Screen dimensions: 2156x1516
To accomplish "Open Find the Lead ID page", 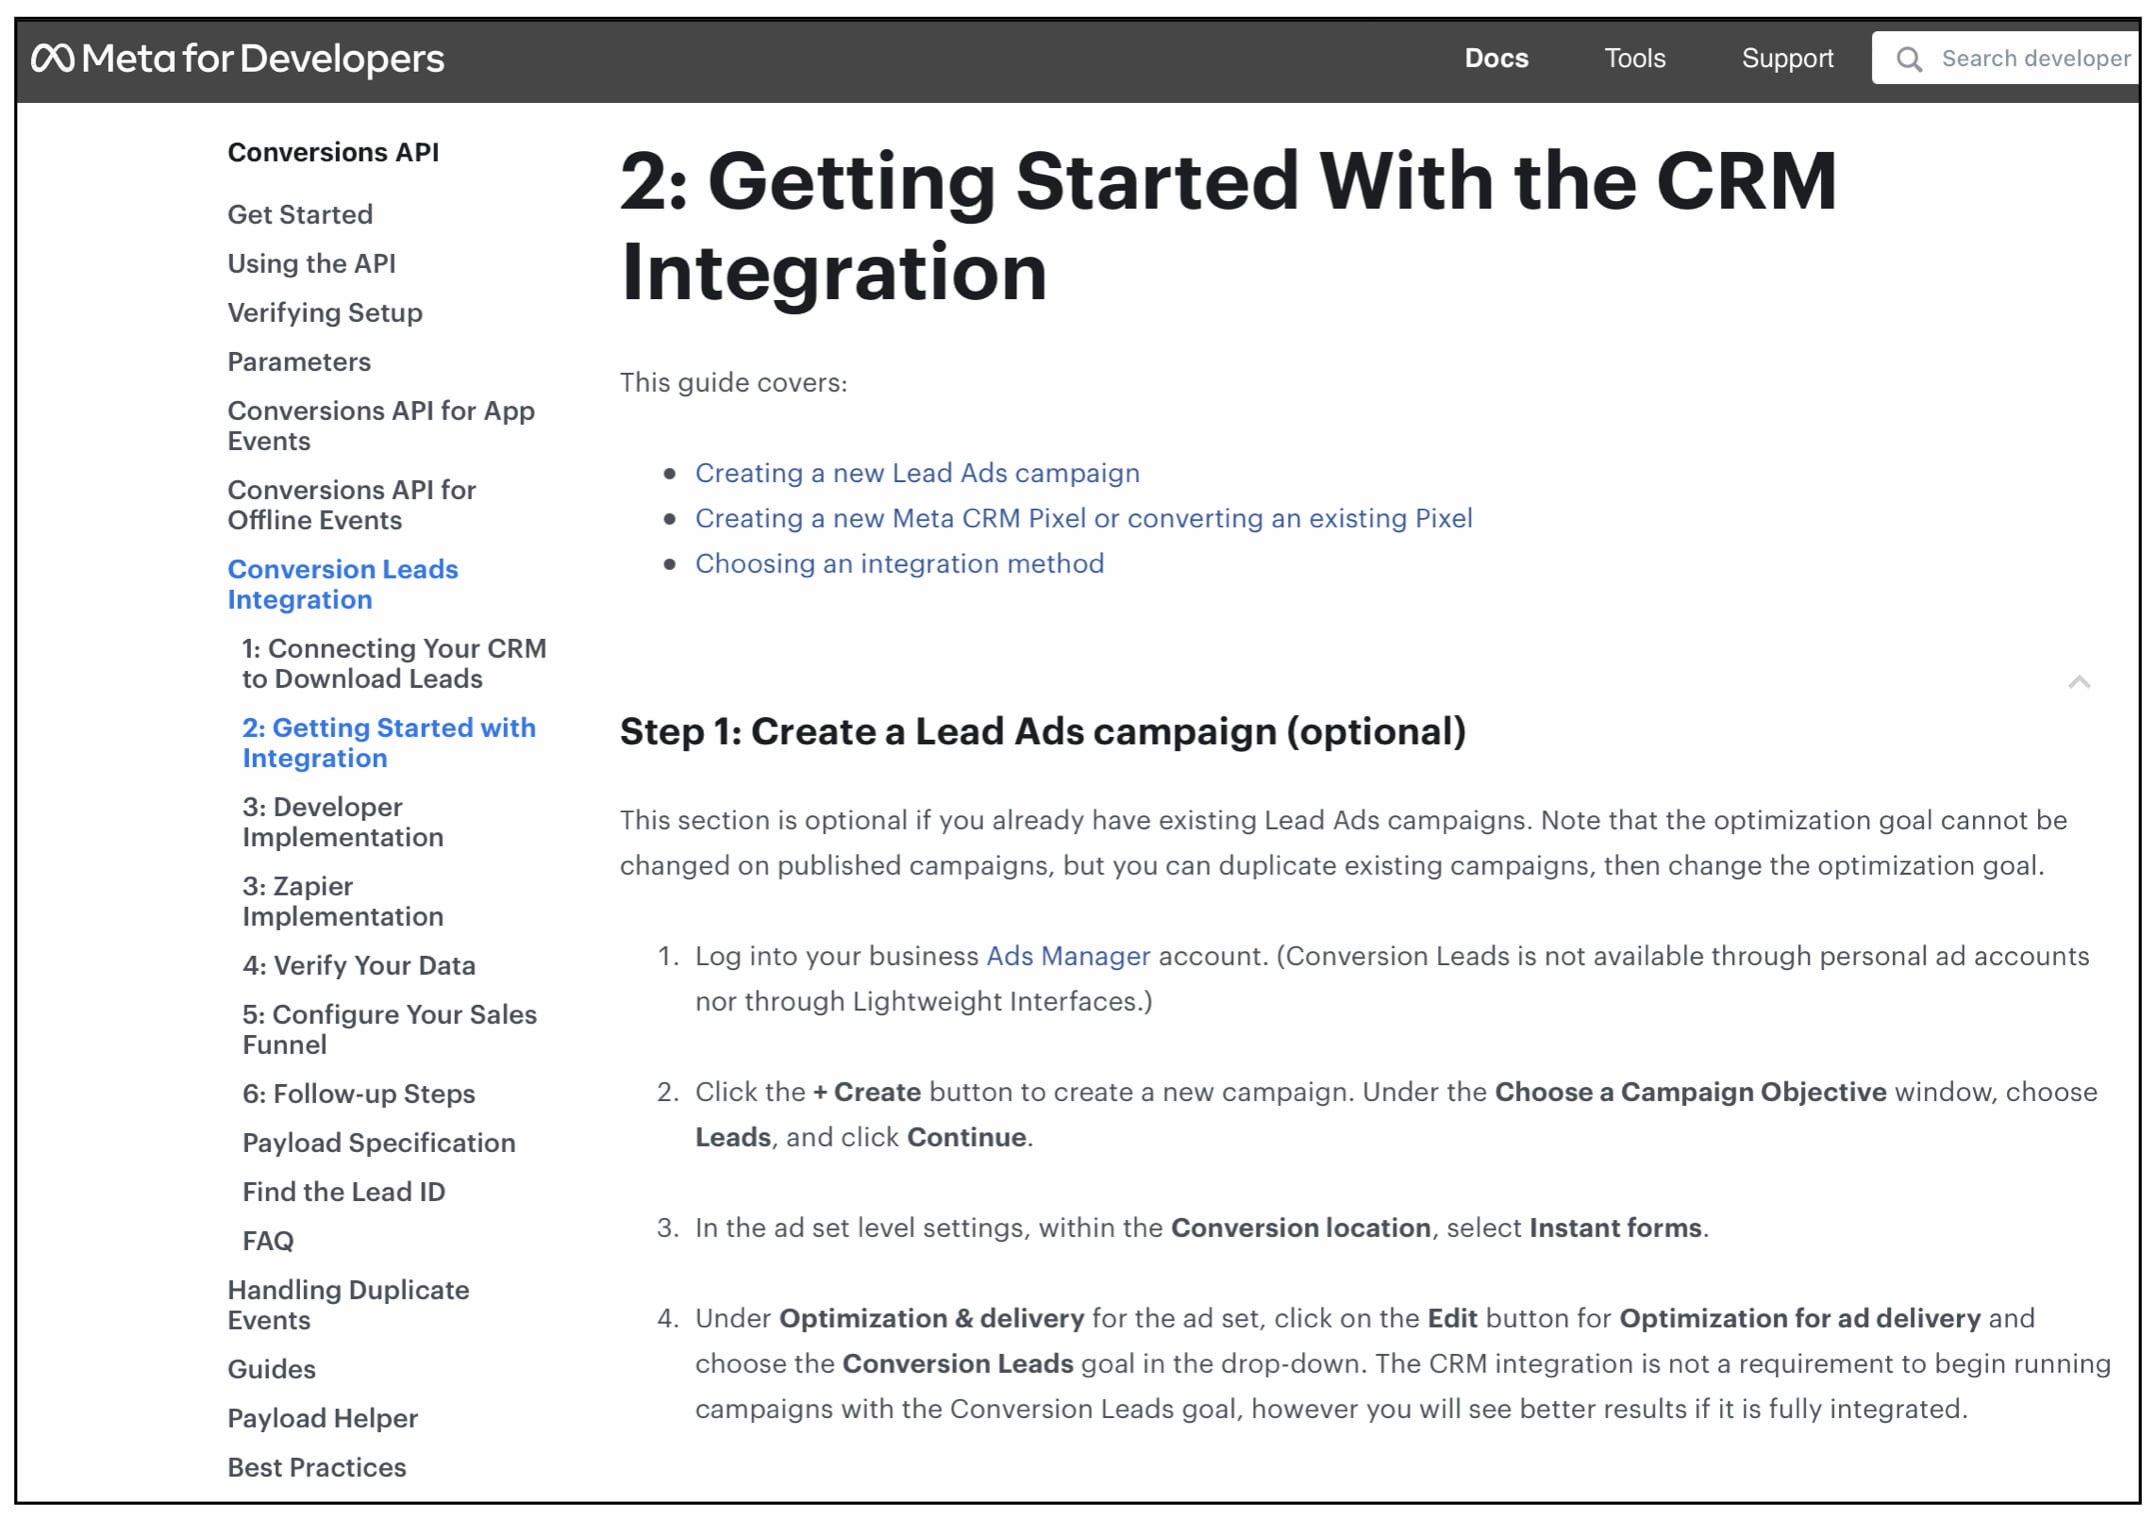I will [344, 1192].
